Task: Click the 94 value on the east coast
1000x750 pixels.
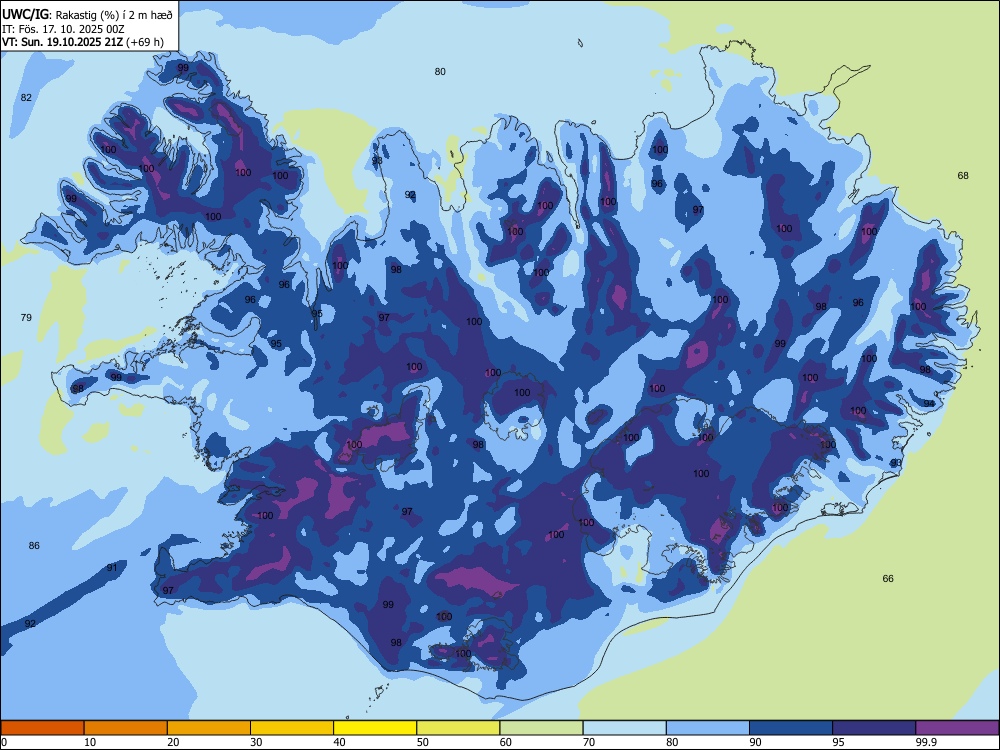Action: click(x=929, y=404)
